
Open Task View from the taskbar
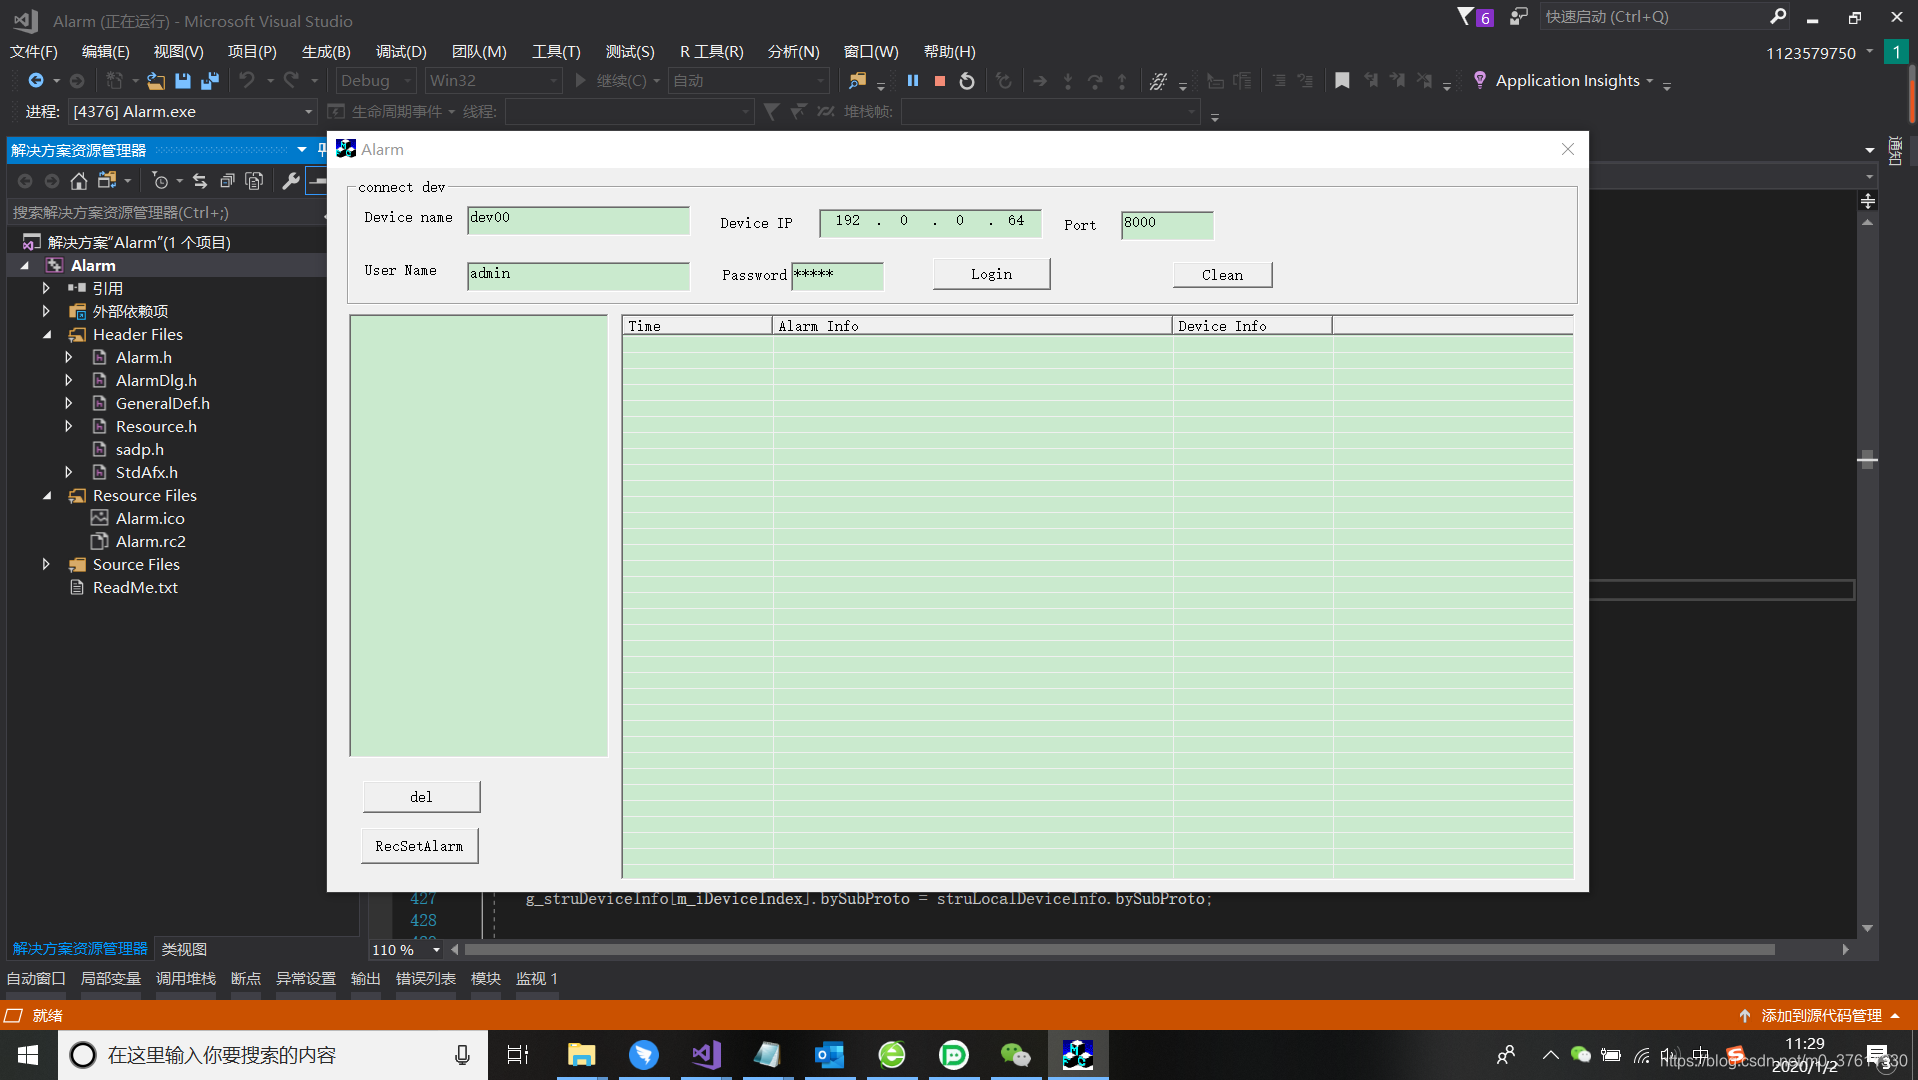[518, 1055]
